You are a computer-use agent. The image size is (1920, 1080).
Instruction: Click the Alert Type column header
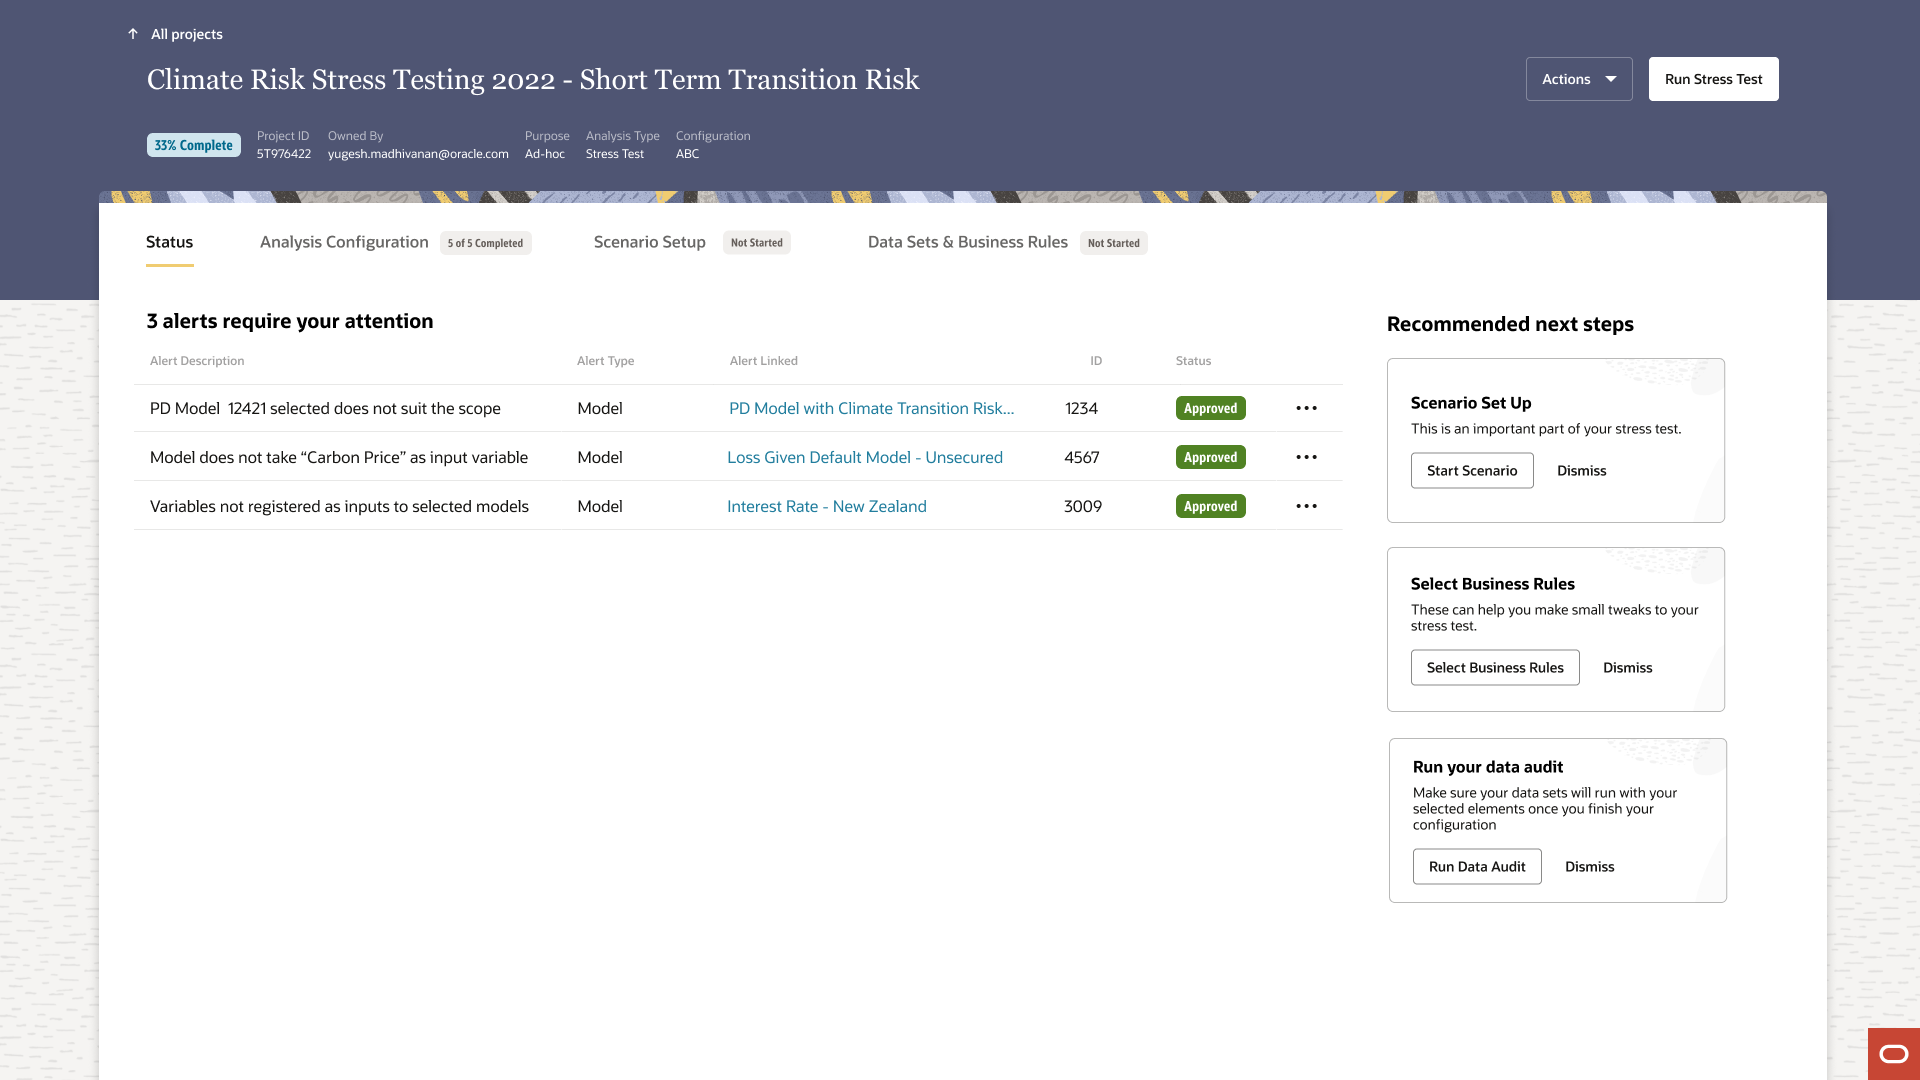coord(605,361)
